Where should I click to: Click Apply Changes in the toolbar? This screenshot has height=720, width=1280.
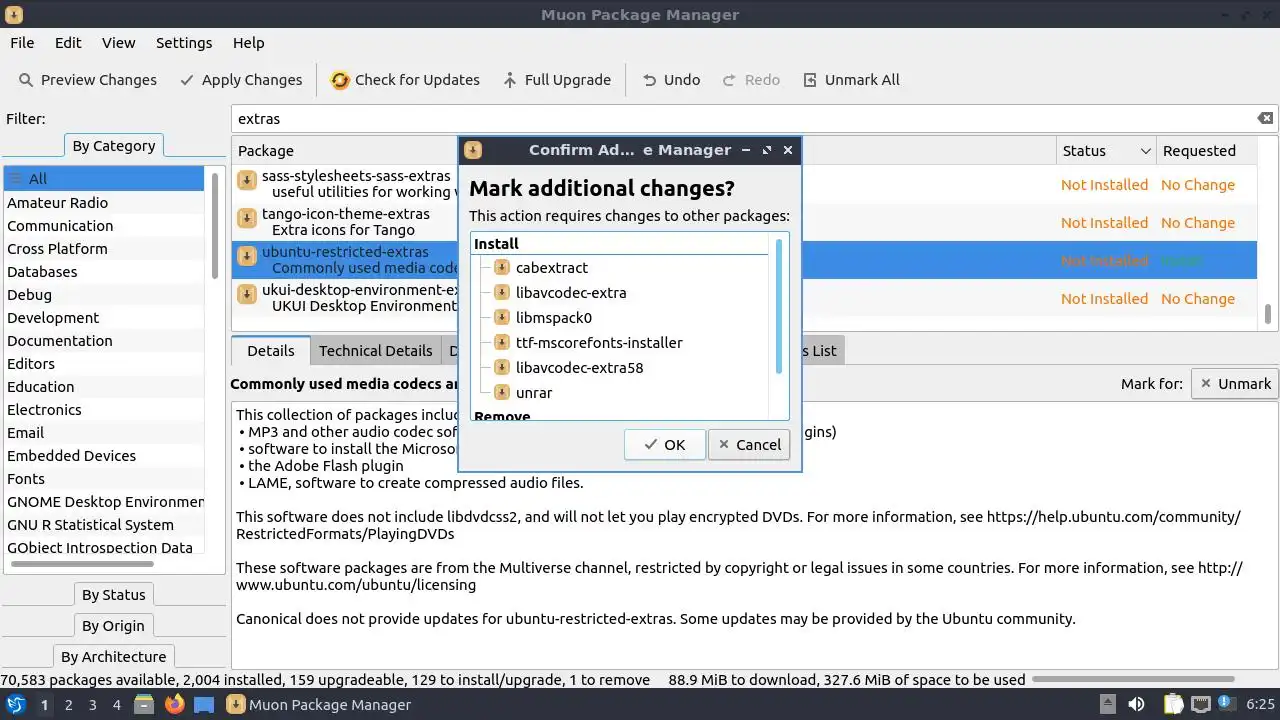click(241, 80)
